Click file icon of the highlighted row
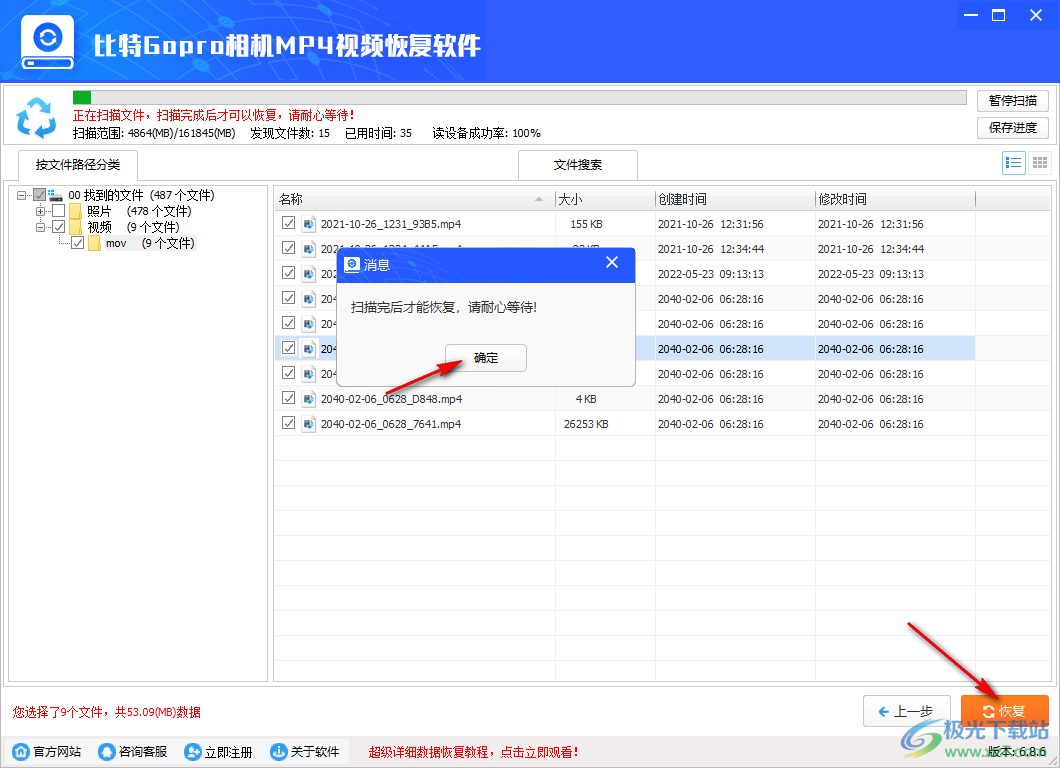The image size is (1060, 768). pos(308,349)
